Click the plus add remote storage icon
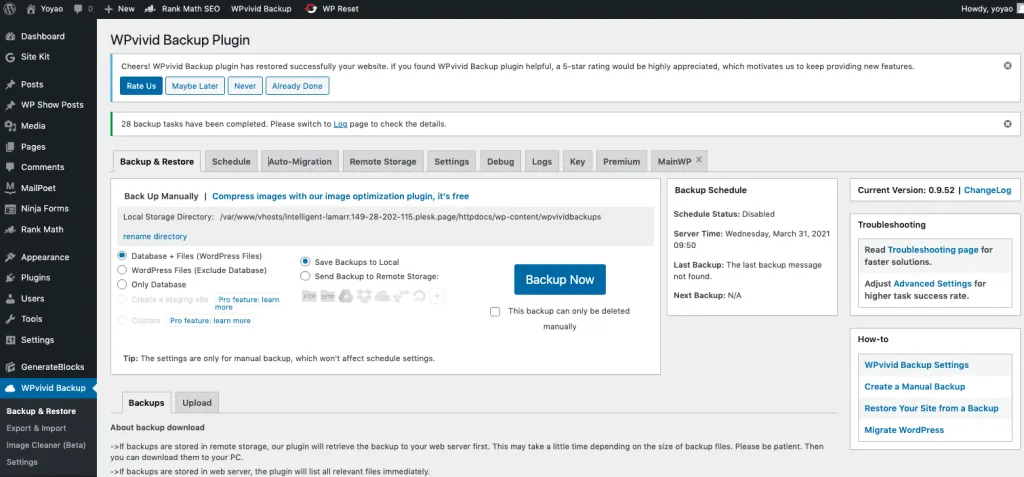The height and width of the screenshot is (477, 1024). coord(438,297)
